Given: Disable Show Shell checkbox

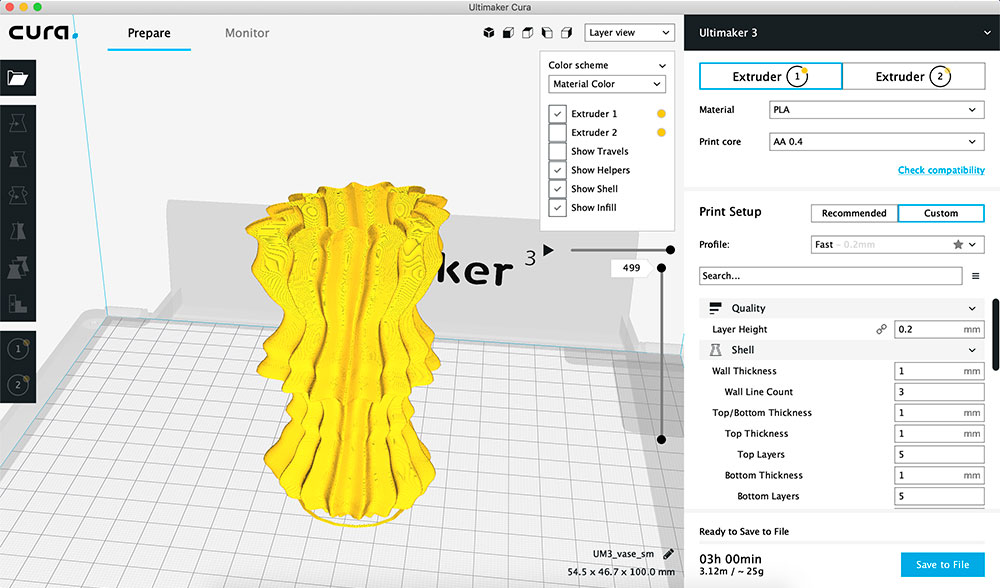Looking at the screenshot, I should click(x=557, y=189).
